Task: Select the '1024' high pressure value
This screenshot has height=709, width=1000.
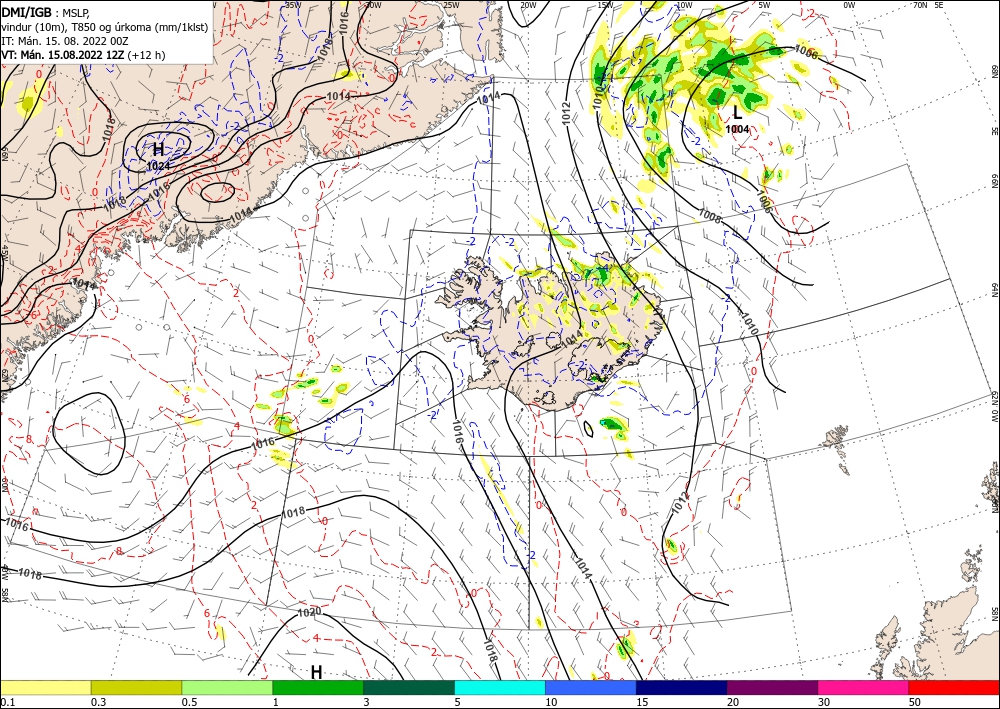Action: tap(158, 166)
